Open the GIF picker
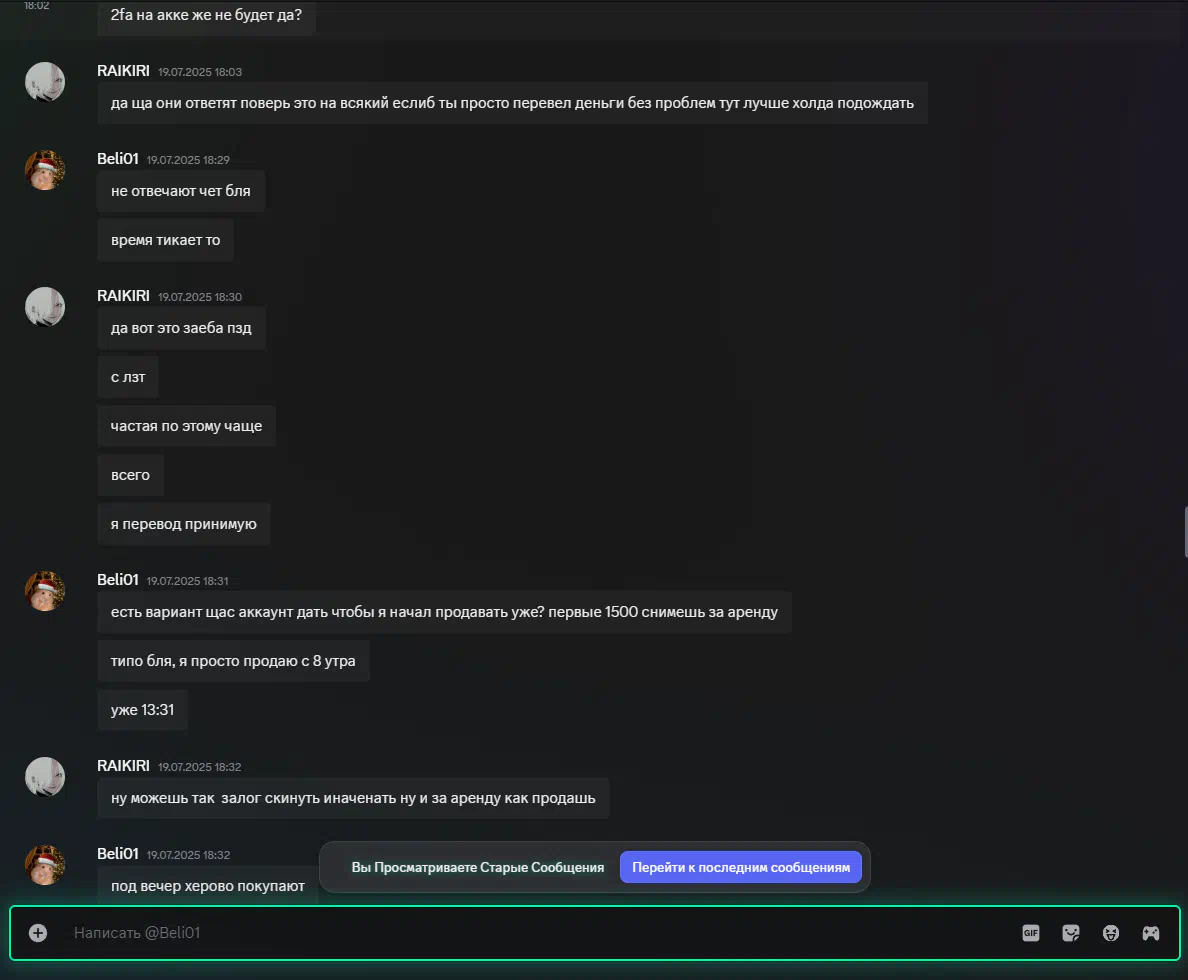 [1030, 933]
